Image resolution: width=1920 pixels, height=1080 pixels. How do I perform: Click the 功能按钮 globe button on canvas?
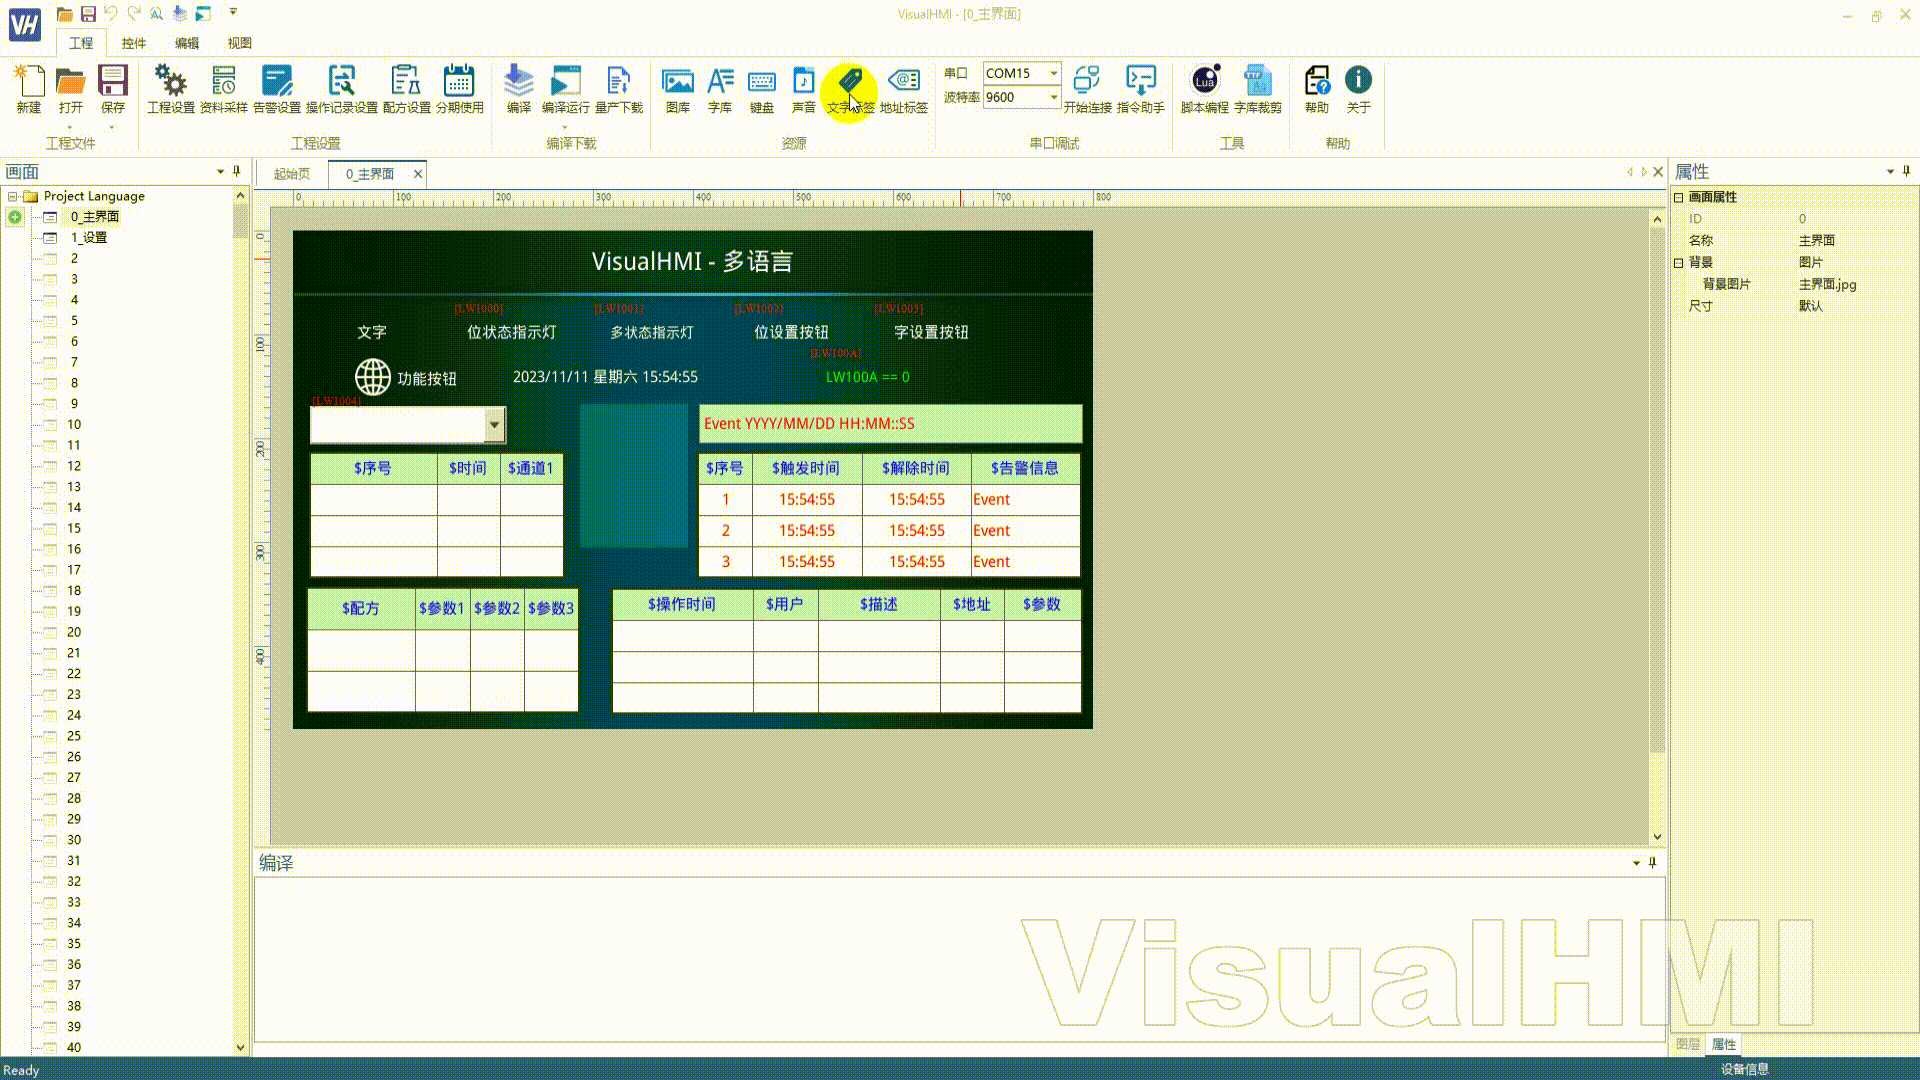405,378
